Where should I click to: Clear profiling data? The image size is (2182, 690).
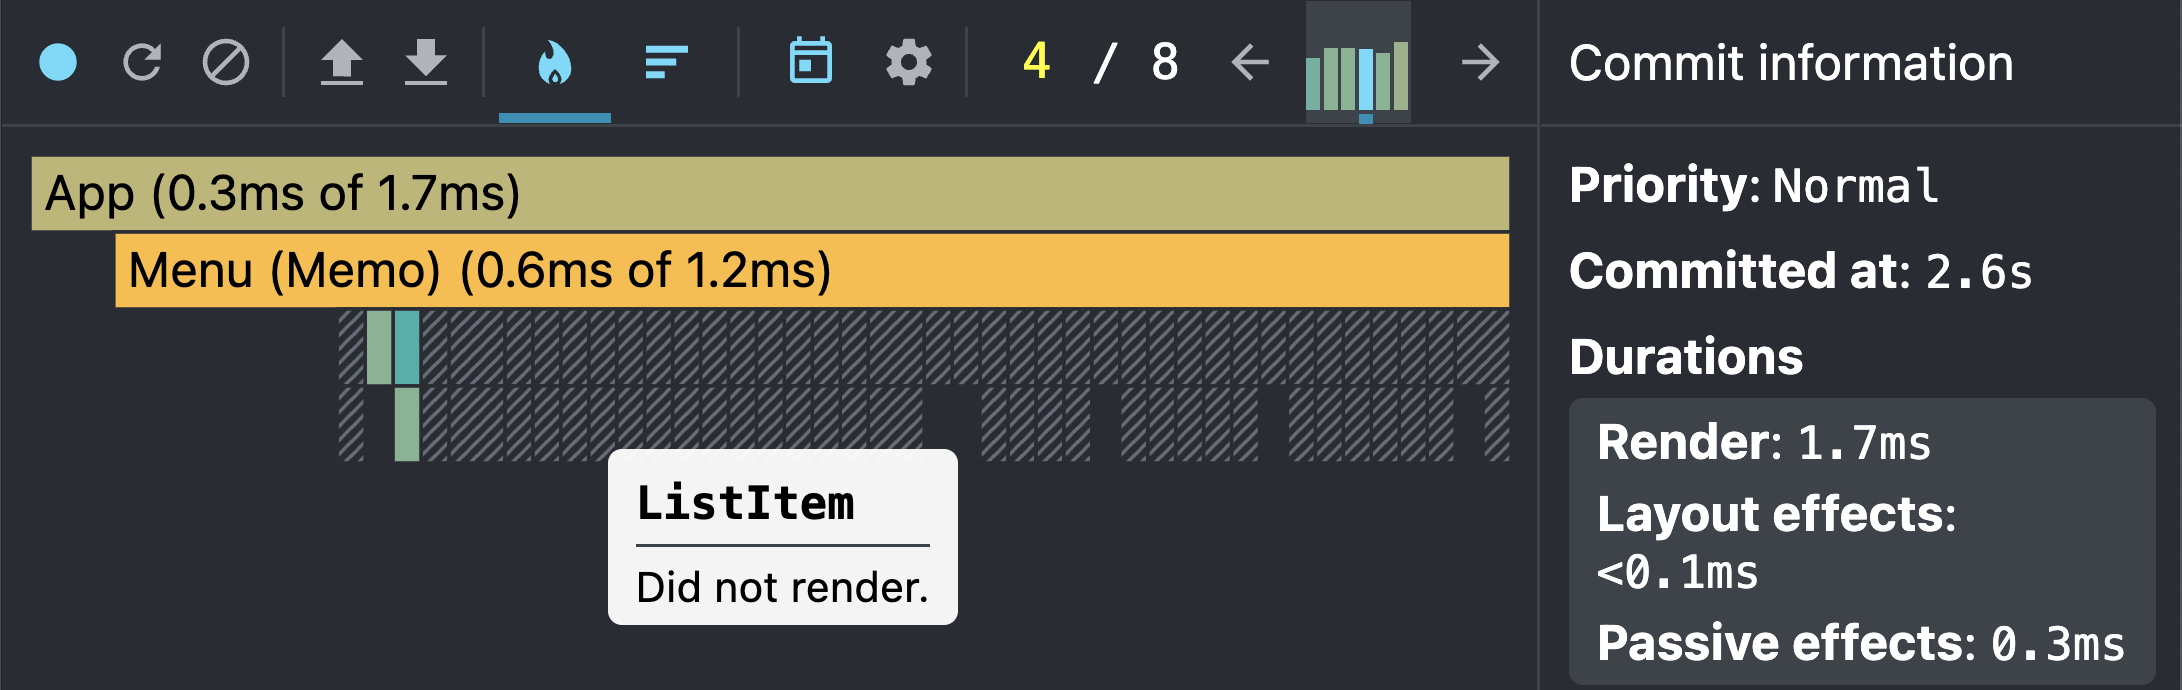[226, 62]
